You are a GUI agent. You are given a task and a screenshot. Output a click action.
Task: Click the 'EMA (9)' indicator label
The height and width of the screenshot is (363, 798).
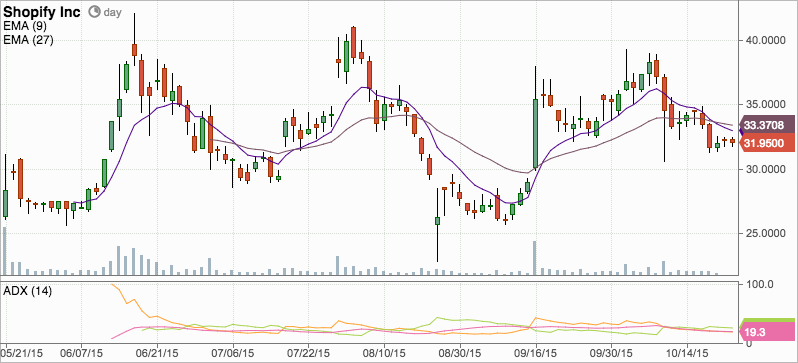click(x=24, y=27)
